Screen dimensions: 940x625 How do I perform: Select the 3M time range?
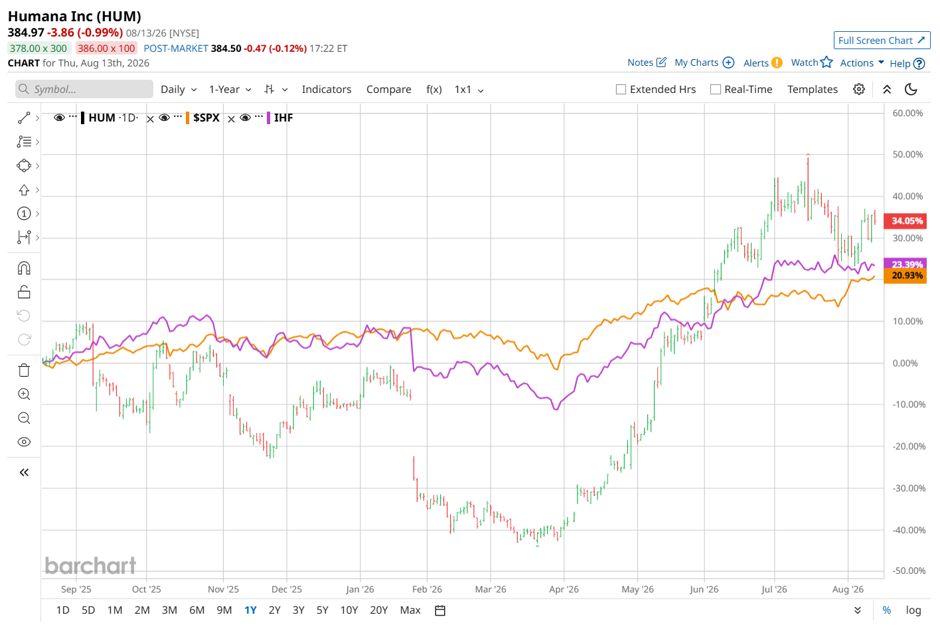[170, 610]
